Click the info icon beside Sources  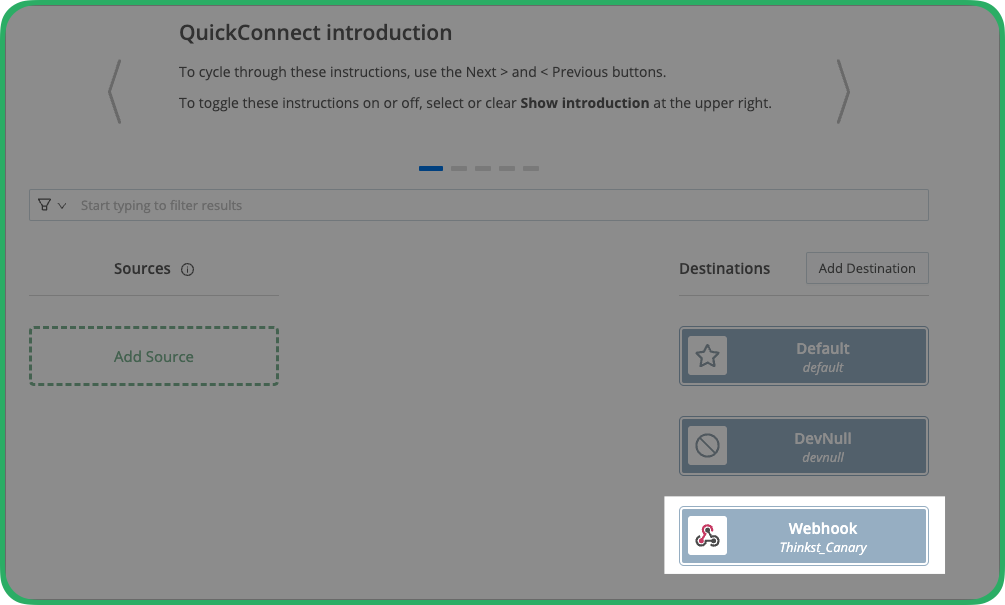tap(187, 269)
